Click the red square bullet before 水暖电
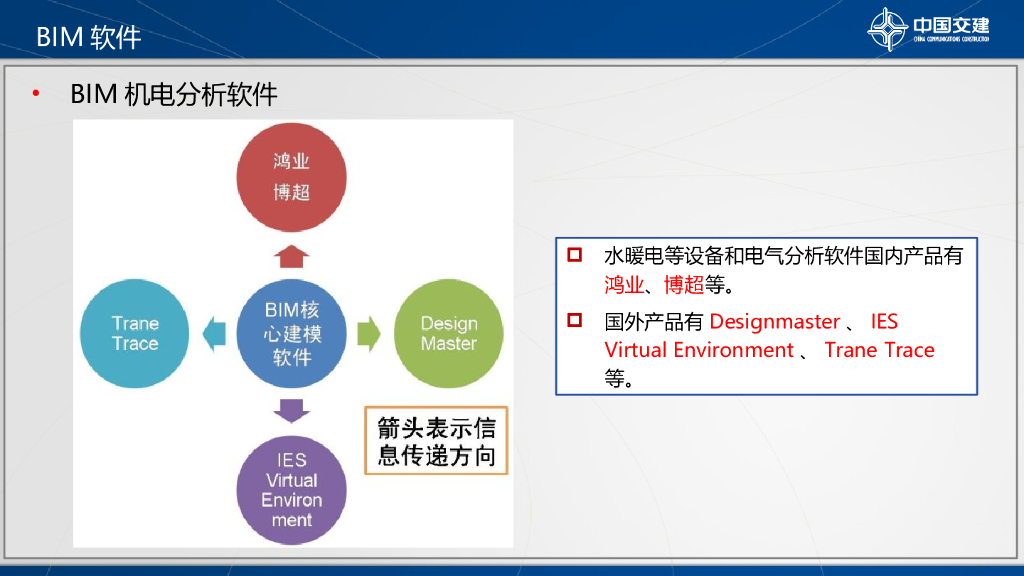1024x576 pixels. 575,255
